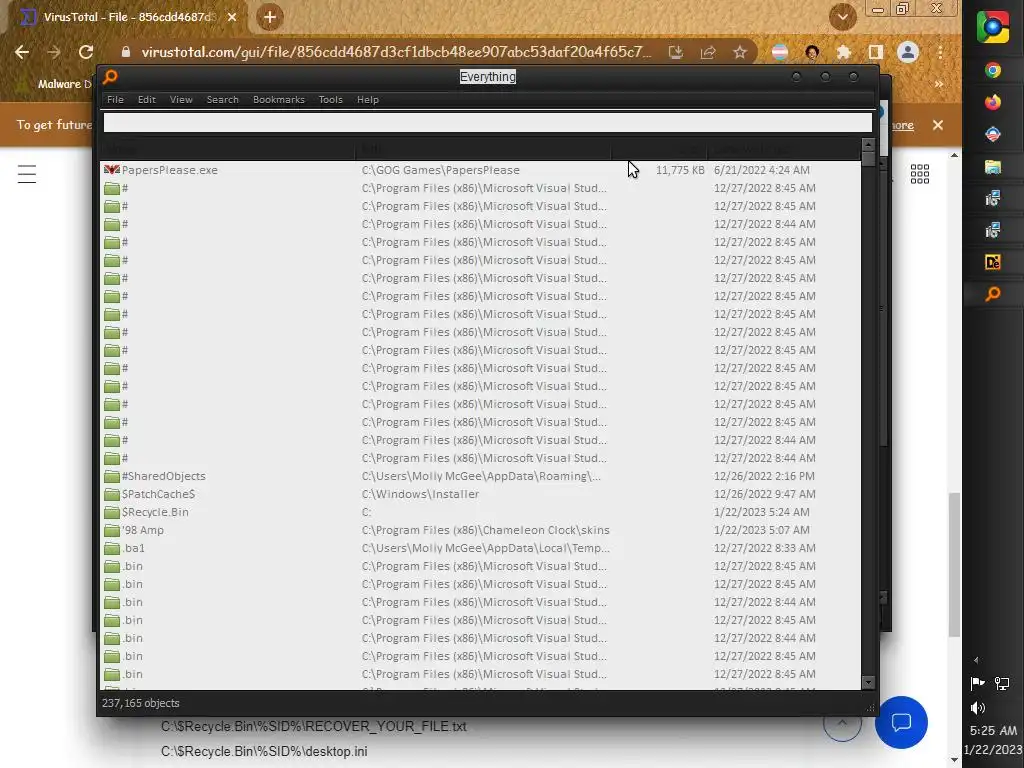Click the portrait avatar extension icon
Screen dimensions: 1024x768
click(812, 52)
